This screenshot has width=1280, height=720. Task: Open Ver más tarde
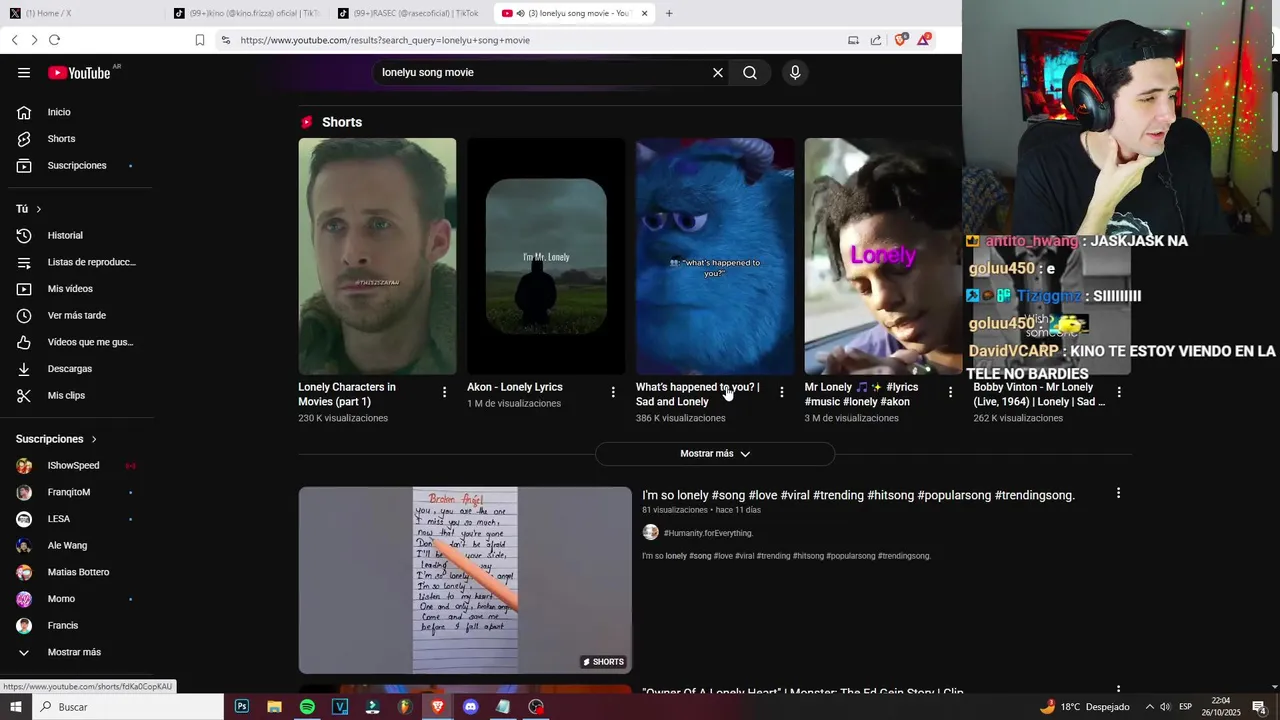click(76, 315)
